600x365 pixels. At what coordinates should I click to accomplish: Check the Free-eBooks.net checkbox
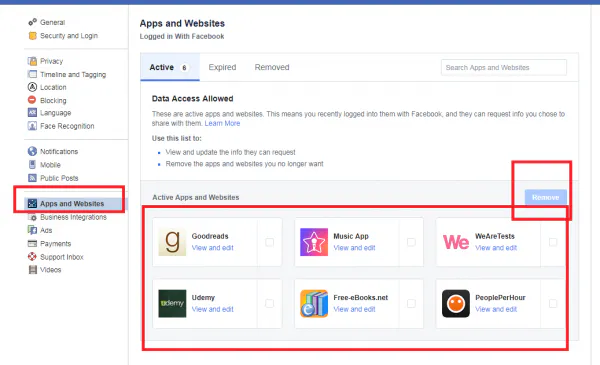[411, 303]
